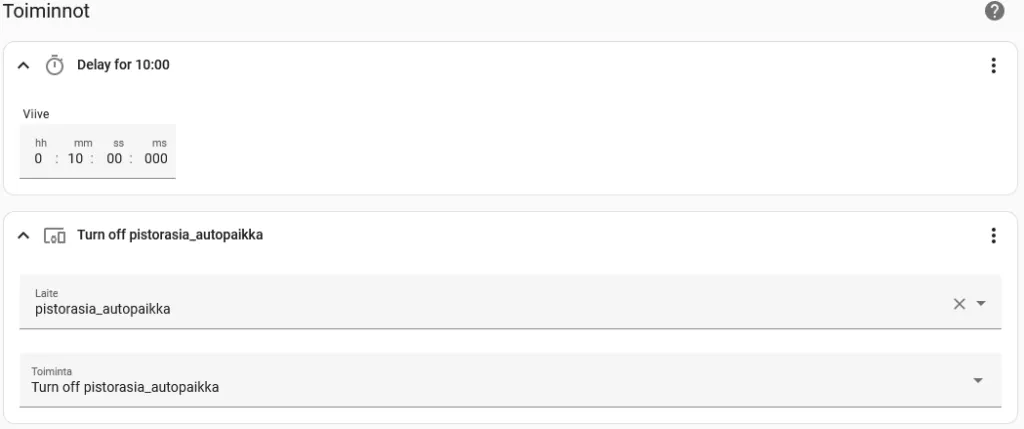Click device icon beside Turn off pistorasia_autopaikka
This screenshot has height=429, width=1024.
click(x=54, y=235)
